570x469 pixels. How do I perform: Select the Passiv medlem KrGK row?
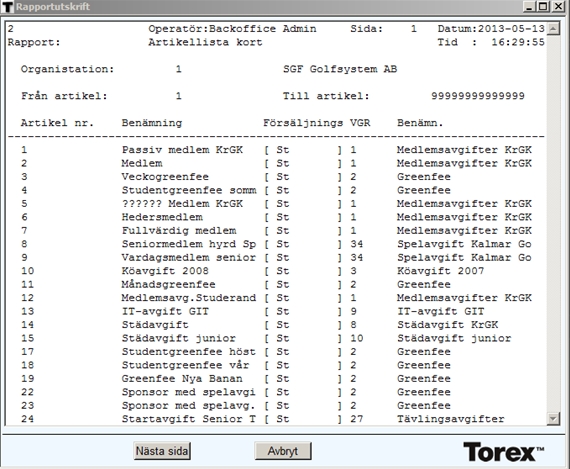276,150
